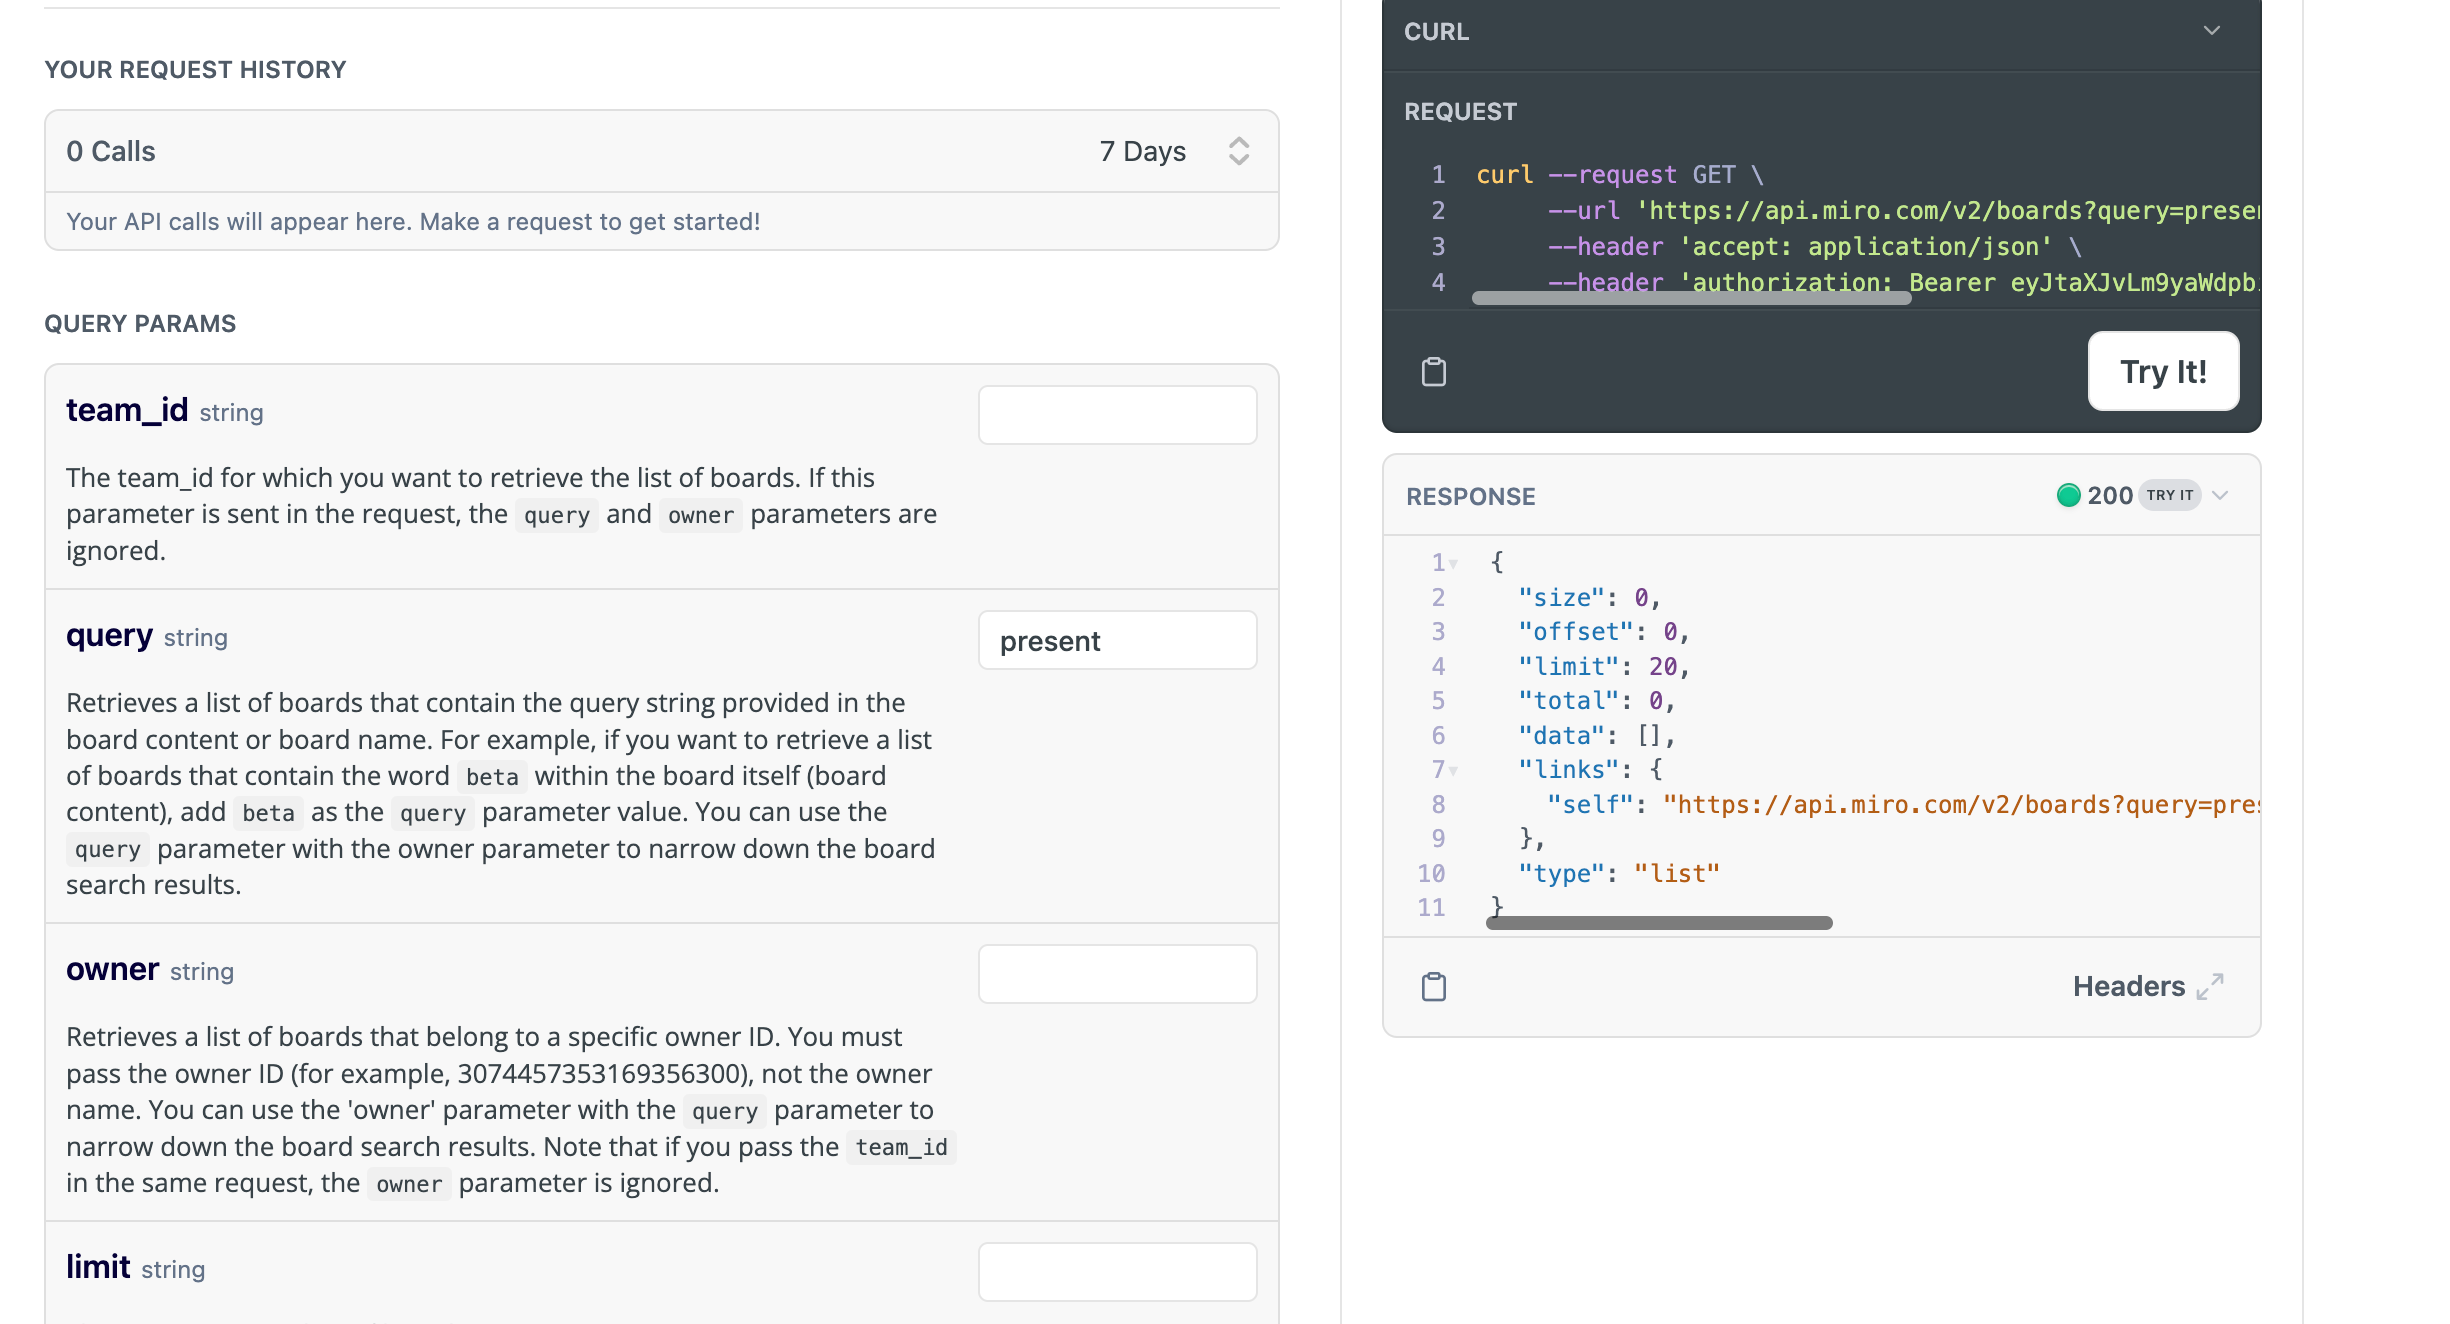Click the Try It! button
The width and height of the screenshot is (2450, 1324).
(x=2163, y=371)
